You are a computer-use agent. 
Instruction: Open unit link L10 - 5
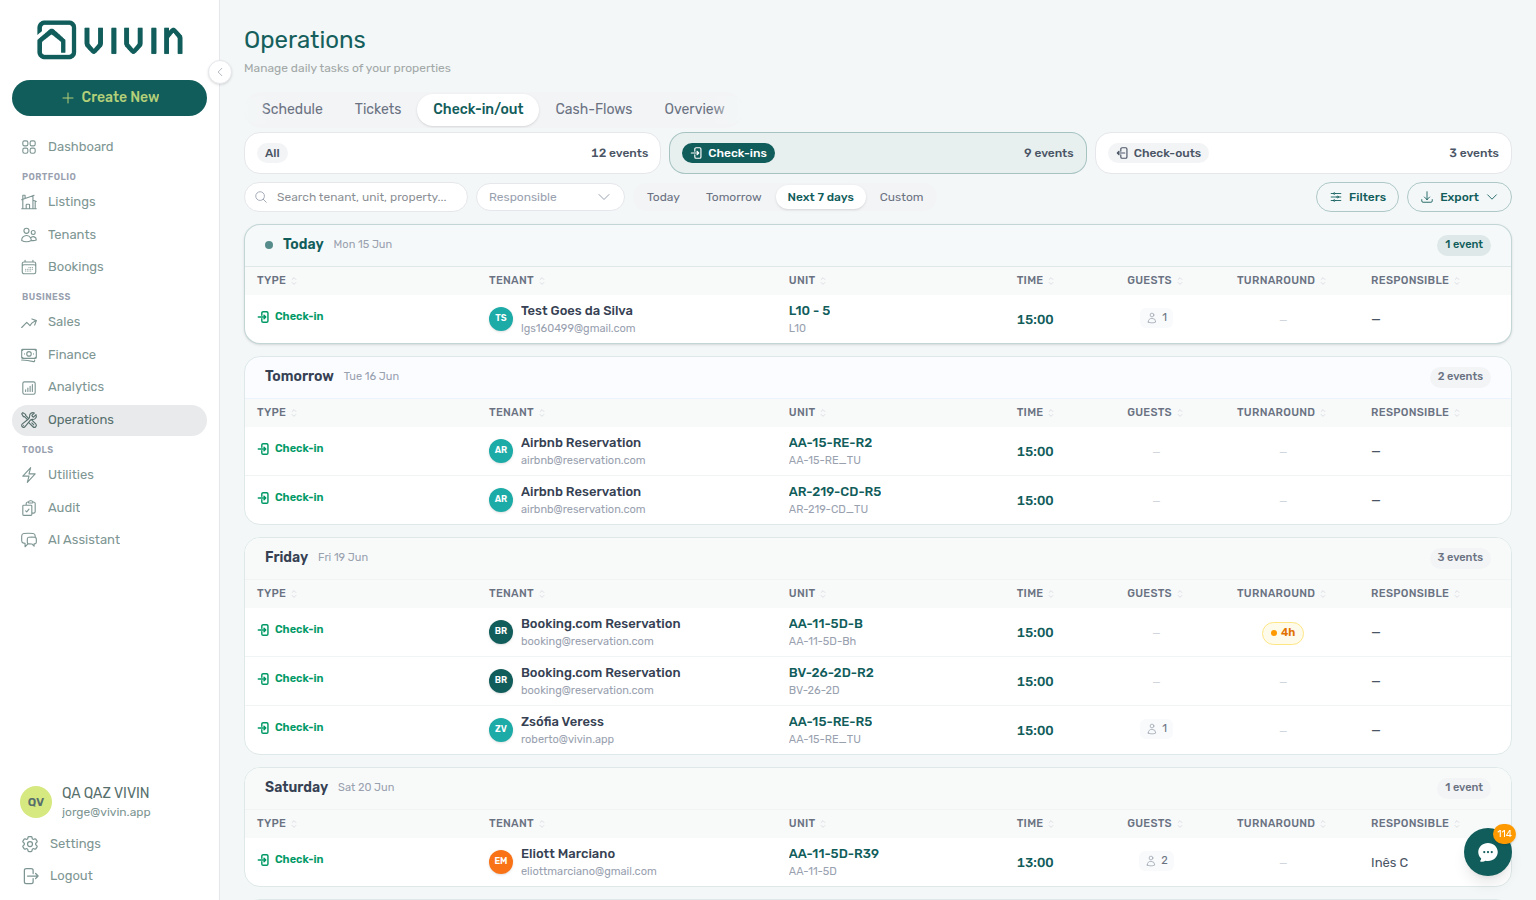[810, 311]
